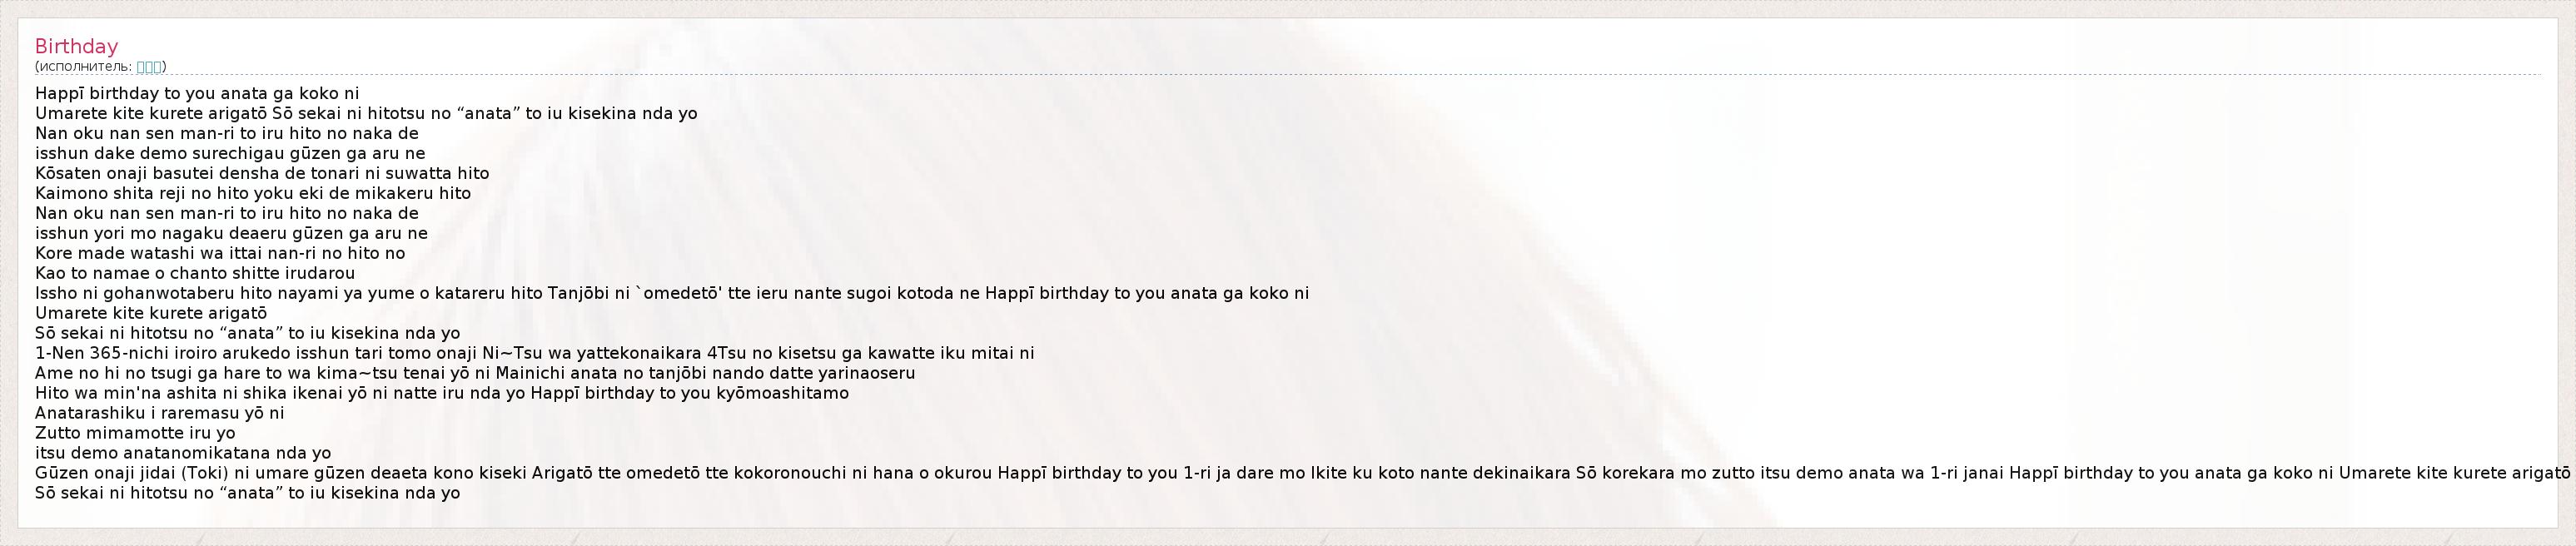The height and width of the screenshot is (546, 2576).
Task: Click the lyric "itsu demo anatanomikatana nda yo"
Action: (183, 453)
